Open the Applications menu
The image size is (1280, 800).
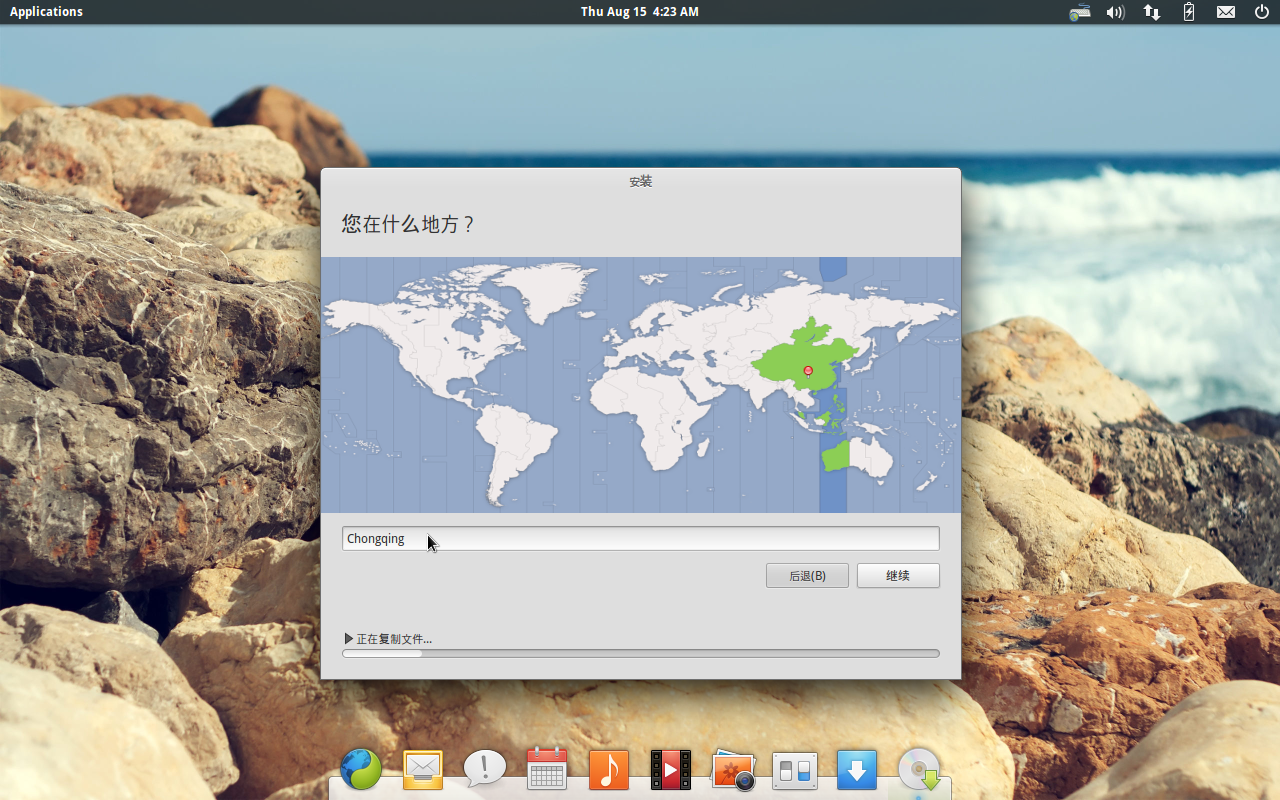pos(46,12)
